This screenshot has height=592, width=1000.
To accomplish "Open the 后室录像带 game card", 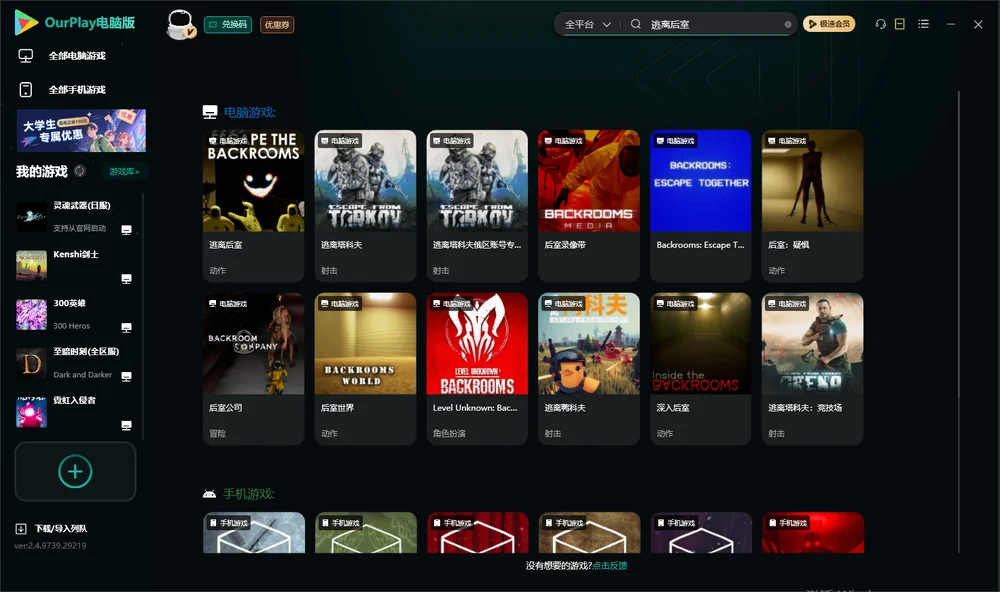I will [x=589, y=206].
